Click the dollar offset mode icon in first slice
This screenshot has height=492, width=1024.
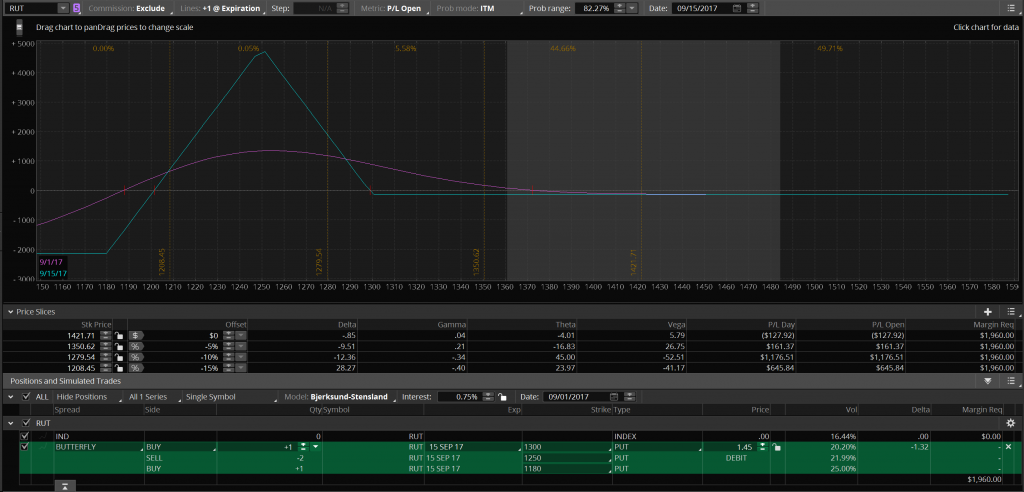[135, 335]
